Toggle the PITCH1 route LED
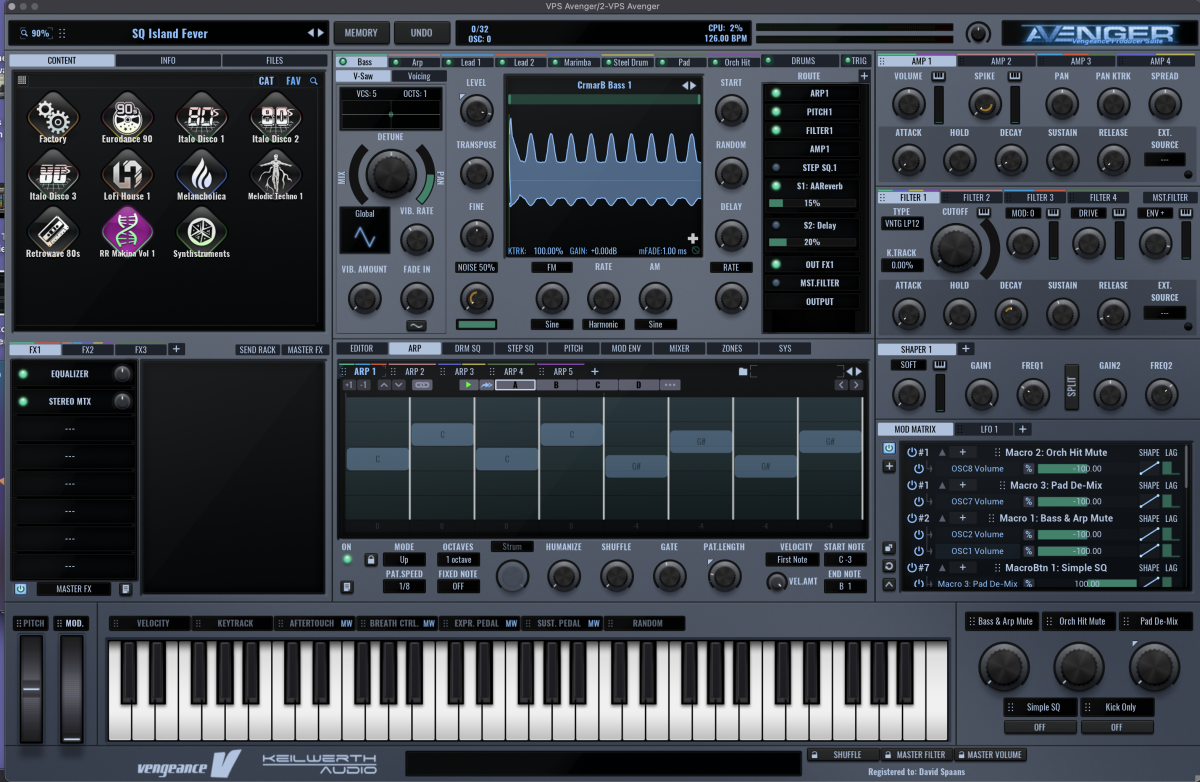This screenshot has height=782, width=1200. click(776, 112)
